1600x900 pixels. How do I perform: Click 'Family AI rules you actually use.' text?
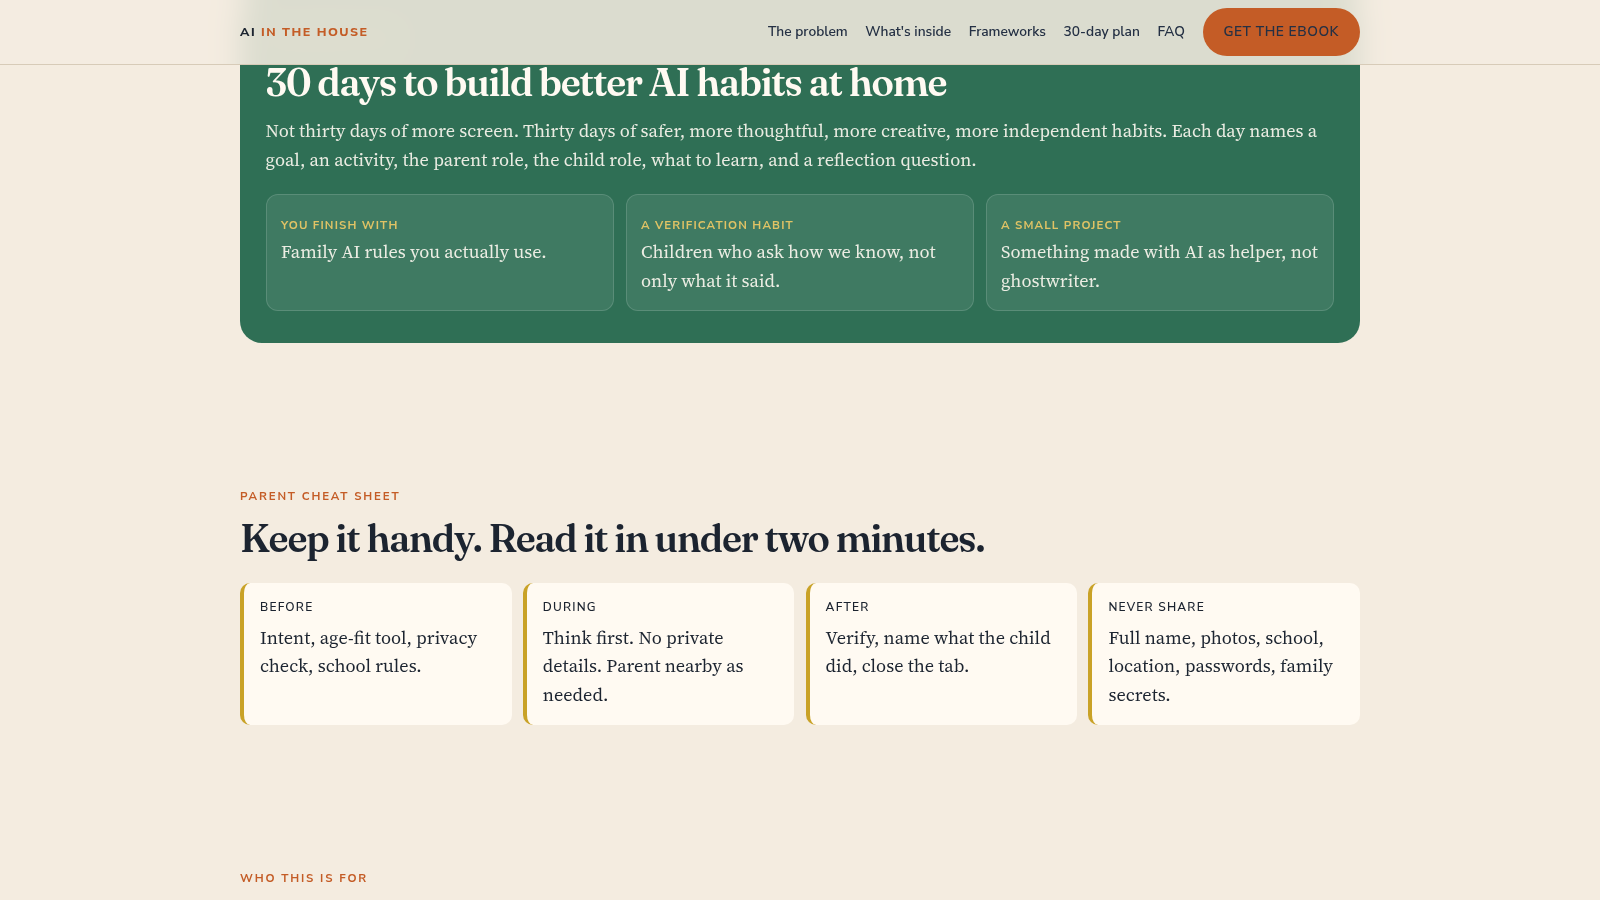pos(413,252)
